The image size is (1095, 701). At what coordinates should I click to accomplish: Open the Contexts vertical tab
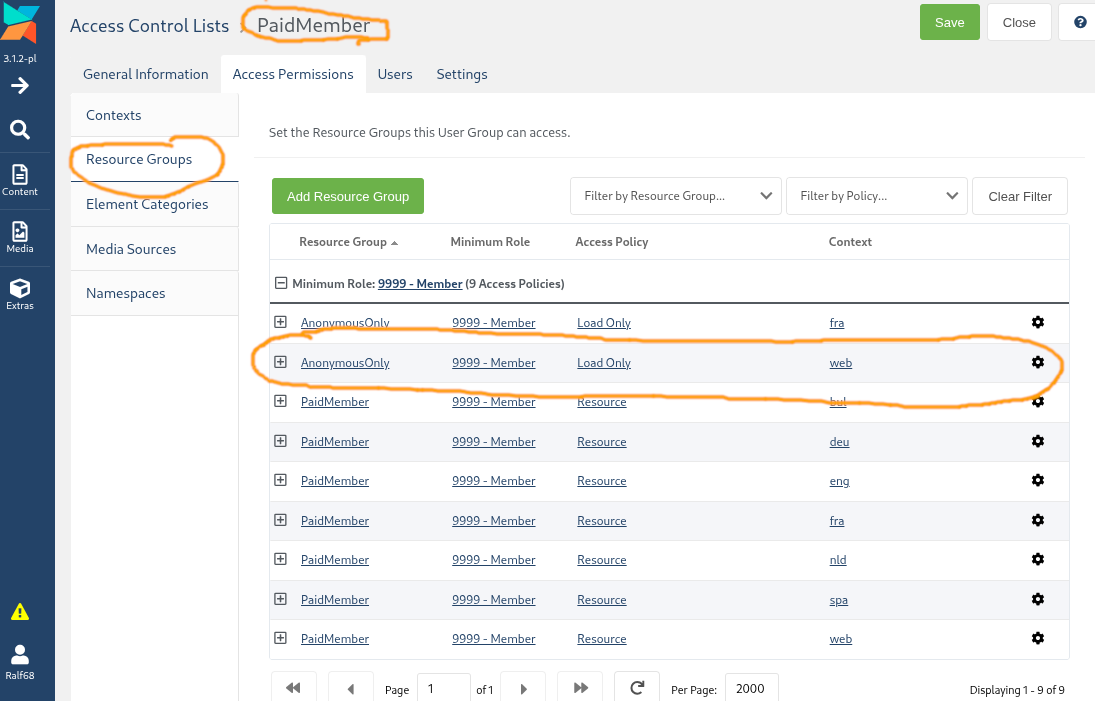(x=154, y=115)
